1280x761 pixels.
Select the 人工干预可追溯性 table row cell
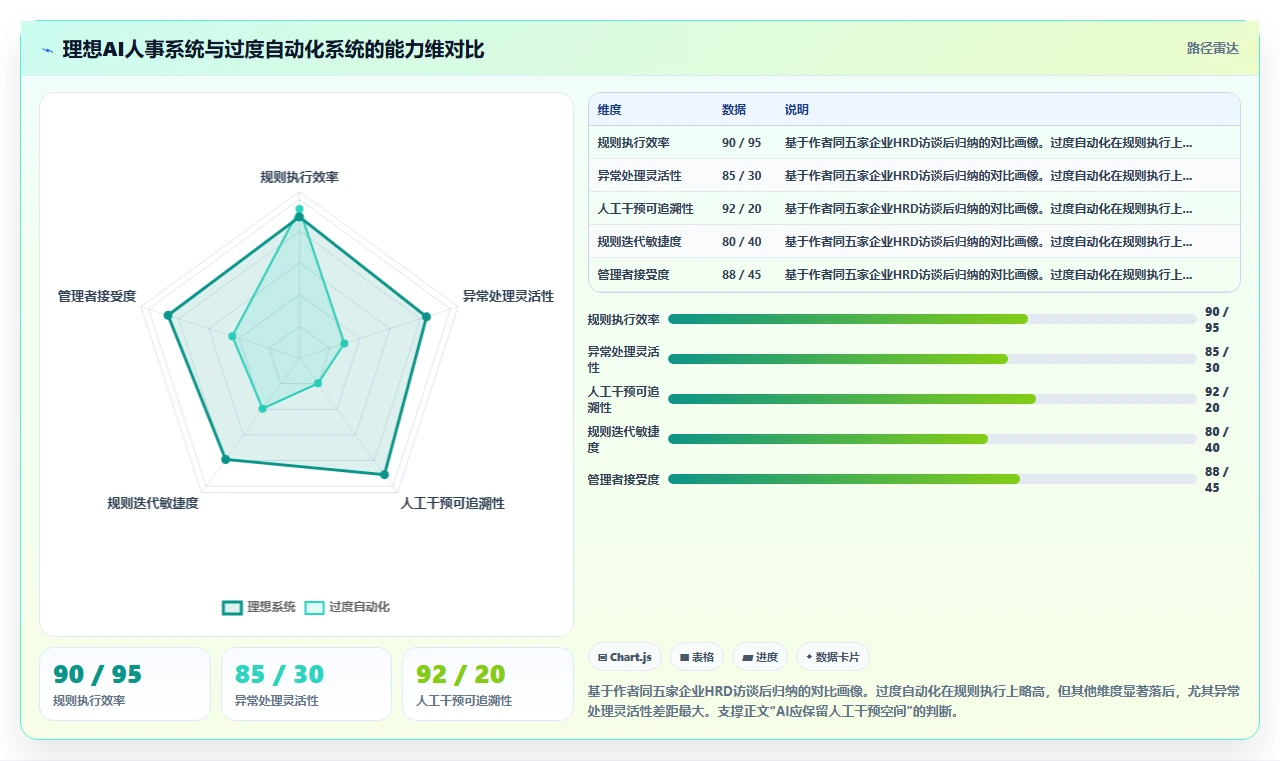[x=646, y=209]
